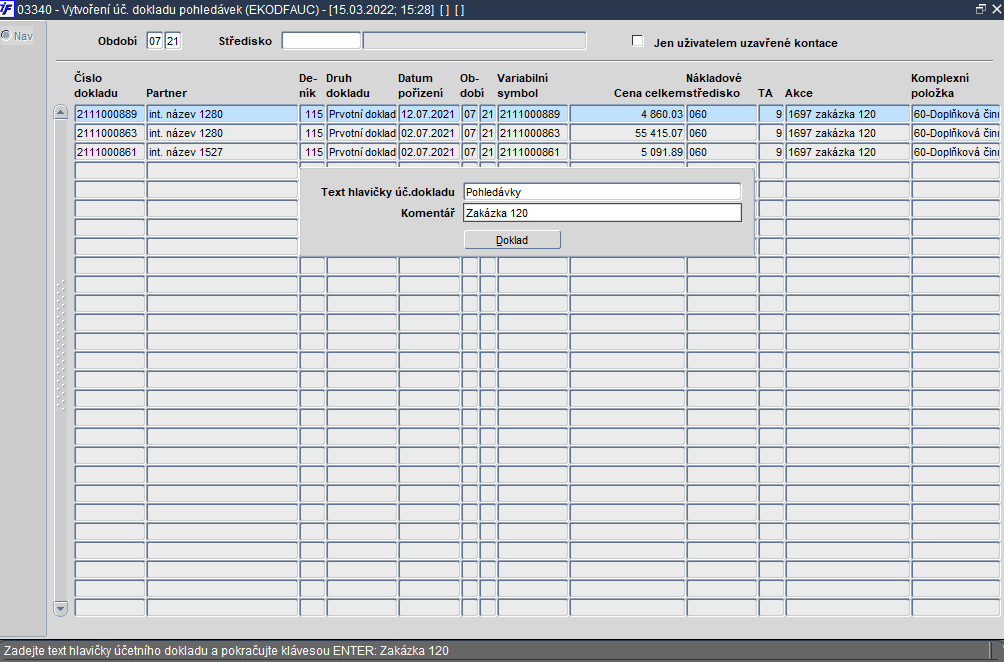
Task: Click the Středisko code input field
Action: [x=321, y=41]
